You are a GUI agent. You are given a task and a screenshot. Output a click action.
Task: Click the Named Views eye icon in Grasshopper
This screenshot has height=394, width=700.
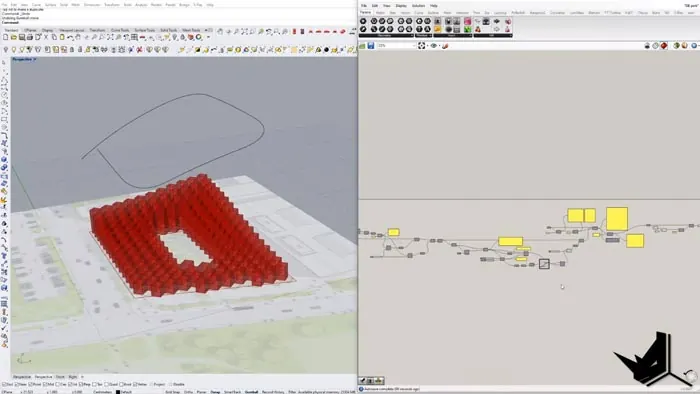(433, 46)
